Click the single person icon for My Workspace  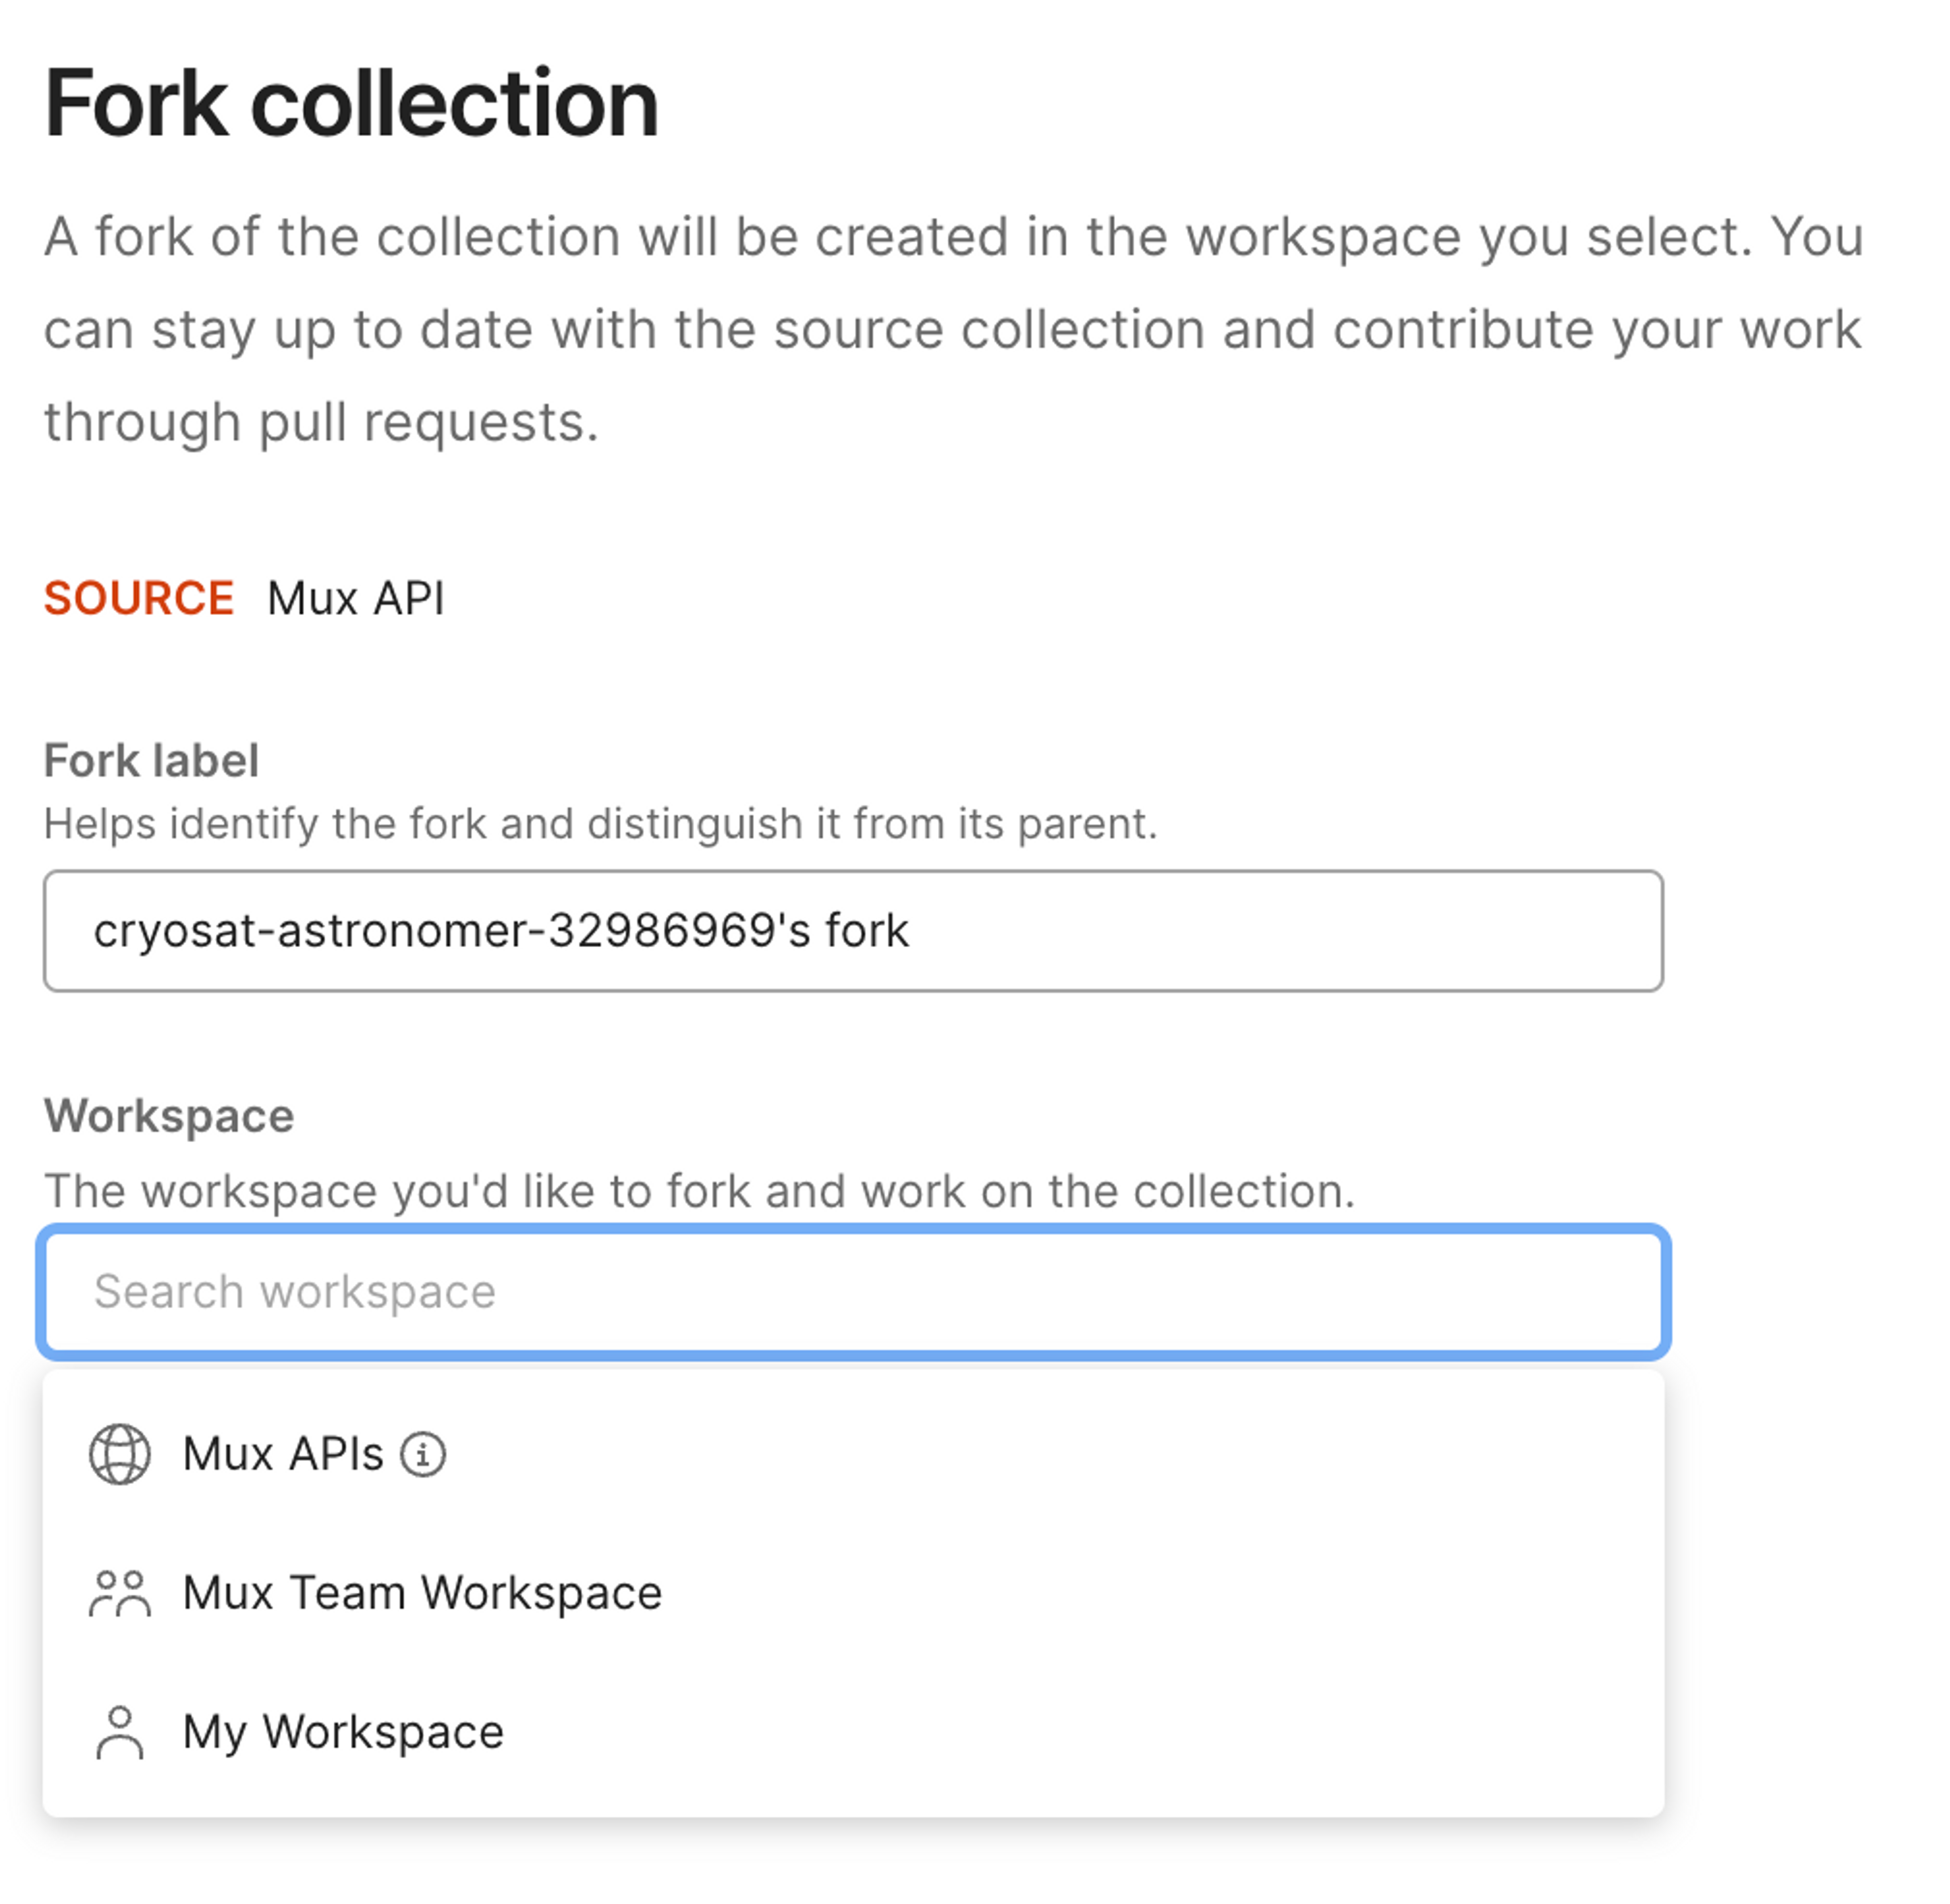click(120, 1733)
